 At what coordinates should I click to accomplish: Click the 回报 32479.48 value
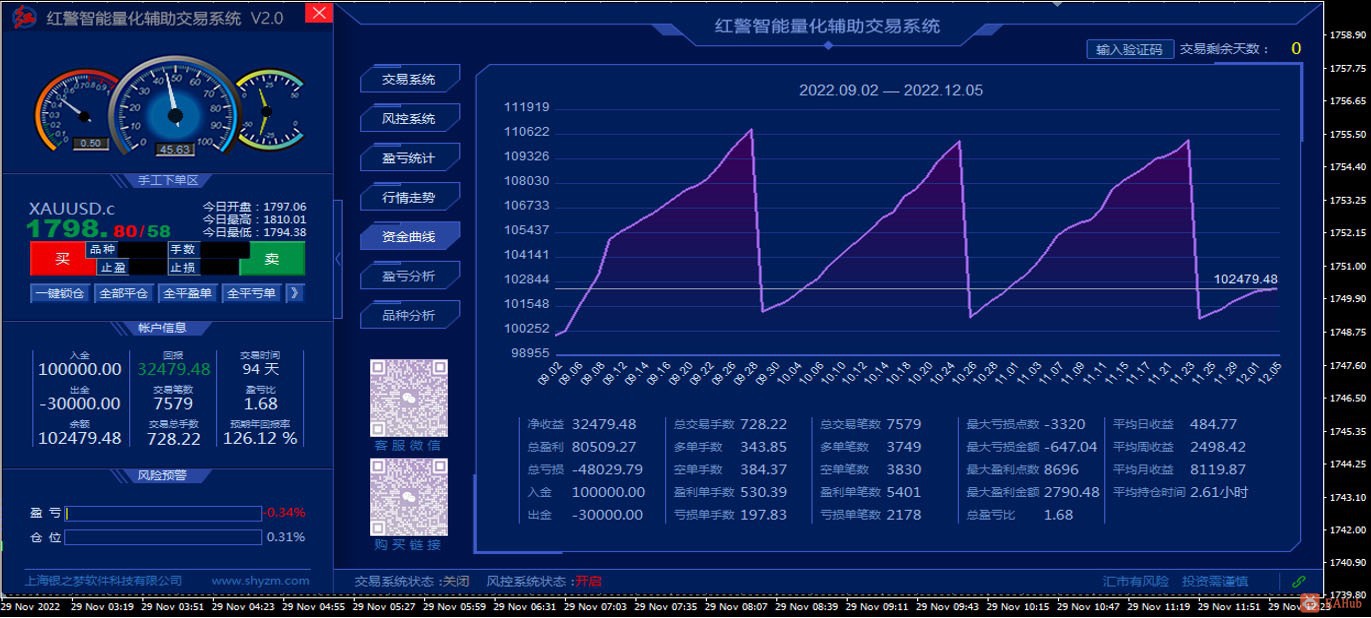(174, 369)
